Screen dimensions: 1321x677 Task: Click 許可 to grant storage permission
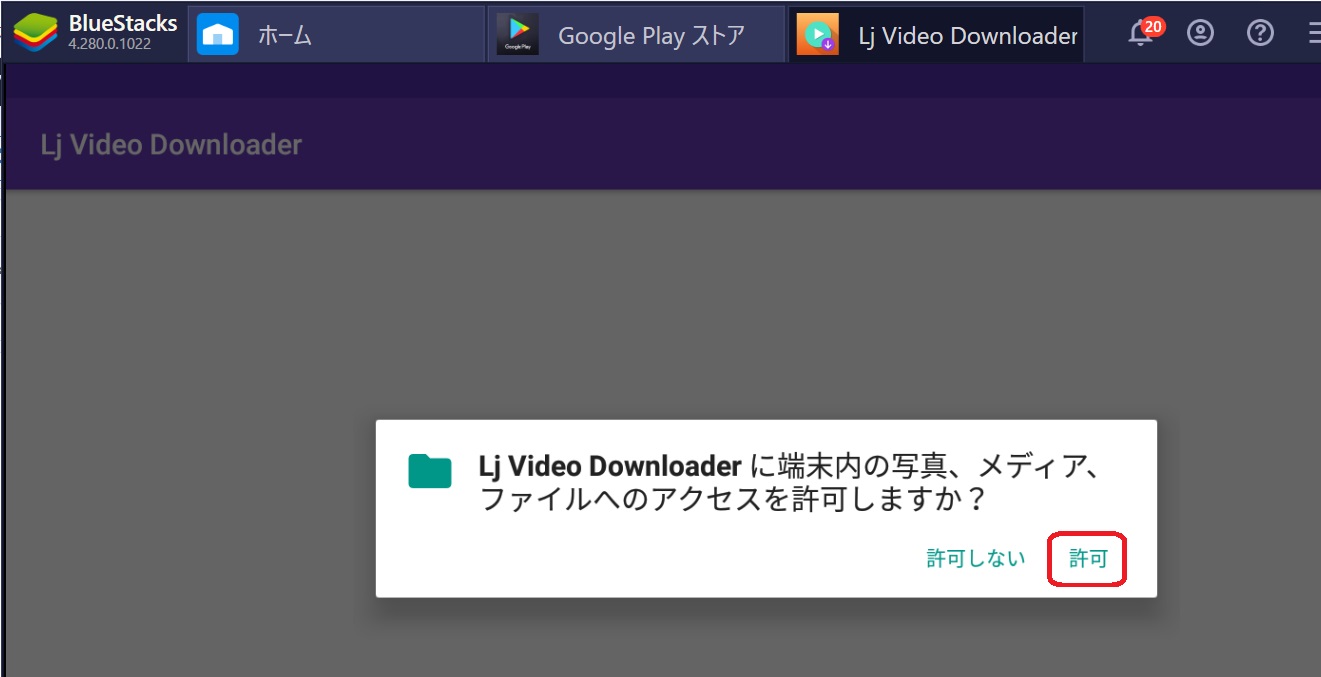tap(1086, 558)
